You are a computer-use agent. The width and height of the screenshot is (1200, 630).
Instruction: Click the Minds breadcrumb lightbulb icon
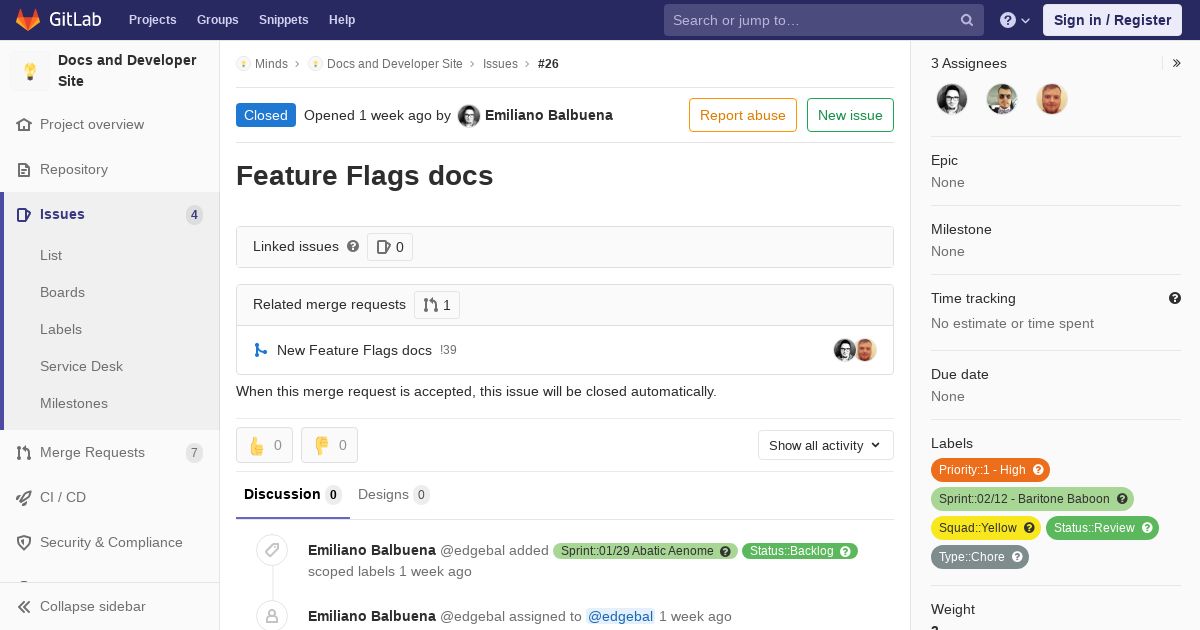point(243,64)
